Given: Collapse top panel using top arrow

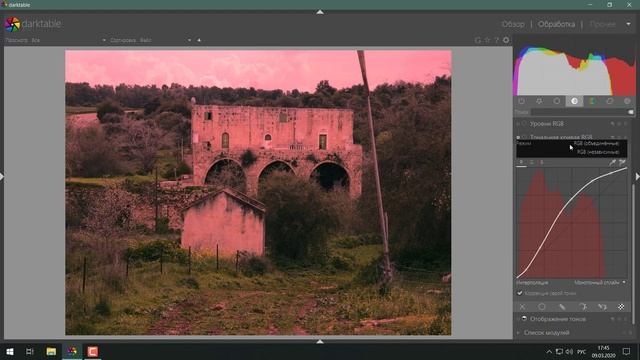Looking at the screenshot, I should [x=320, y=12].
